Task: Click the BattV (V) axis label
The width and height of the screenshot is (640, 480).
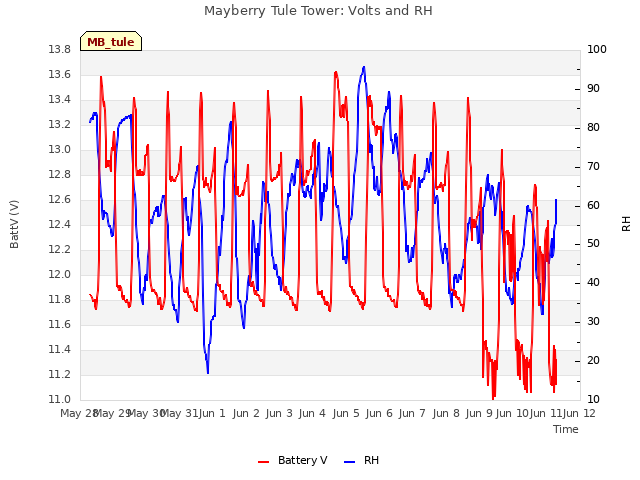Action: point(14,224)
